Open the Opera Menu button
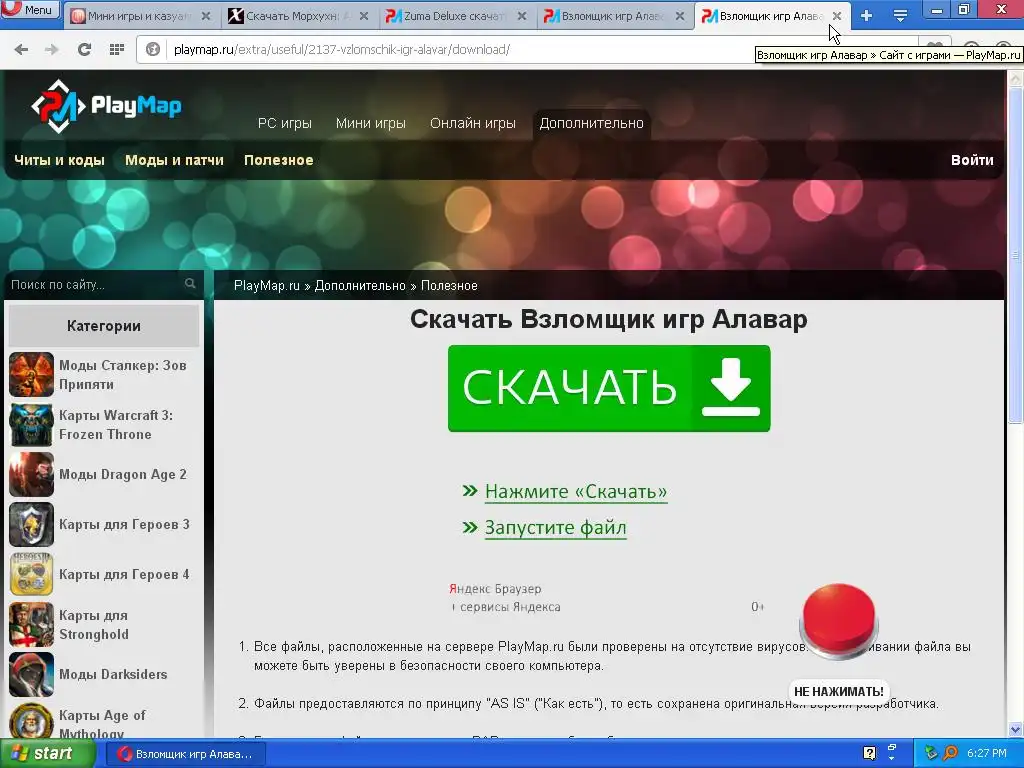1024x768 pixels. tap(29, 9)
